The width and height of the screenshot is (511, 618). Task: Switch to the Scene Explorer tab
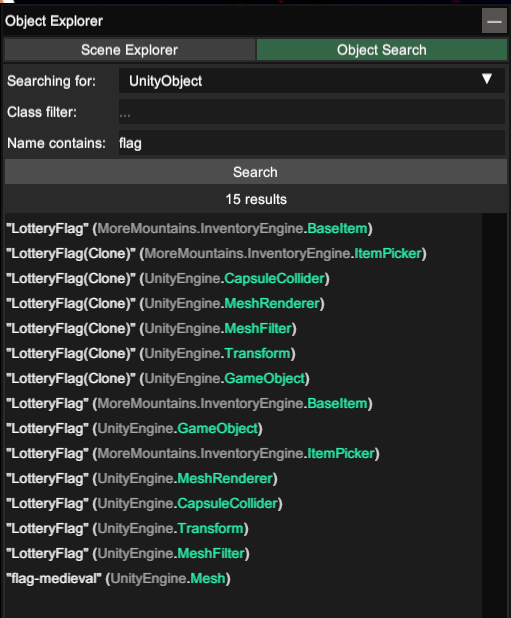pyautogui.click(x=130, y=50)
